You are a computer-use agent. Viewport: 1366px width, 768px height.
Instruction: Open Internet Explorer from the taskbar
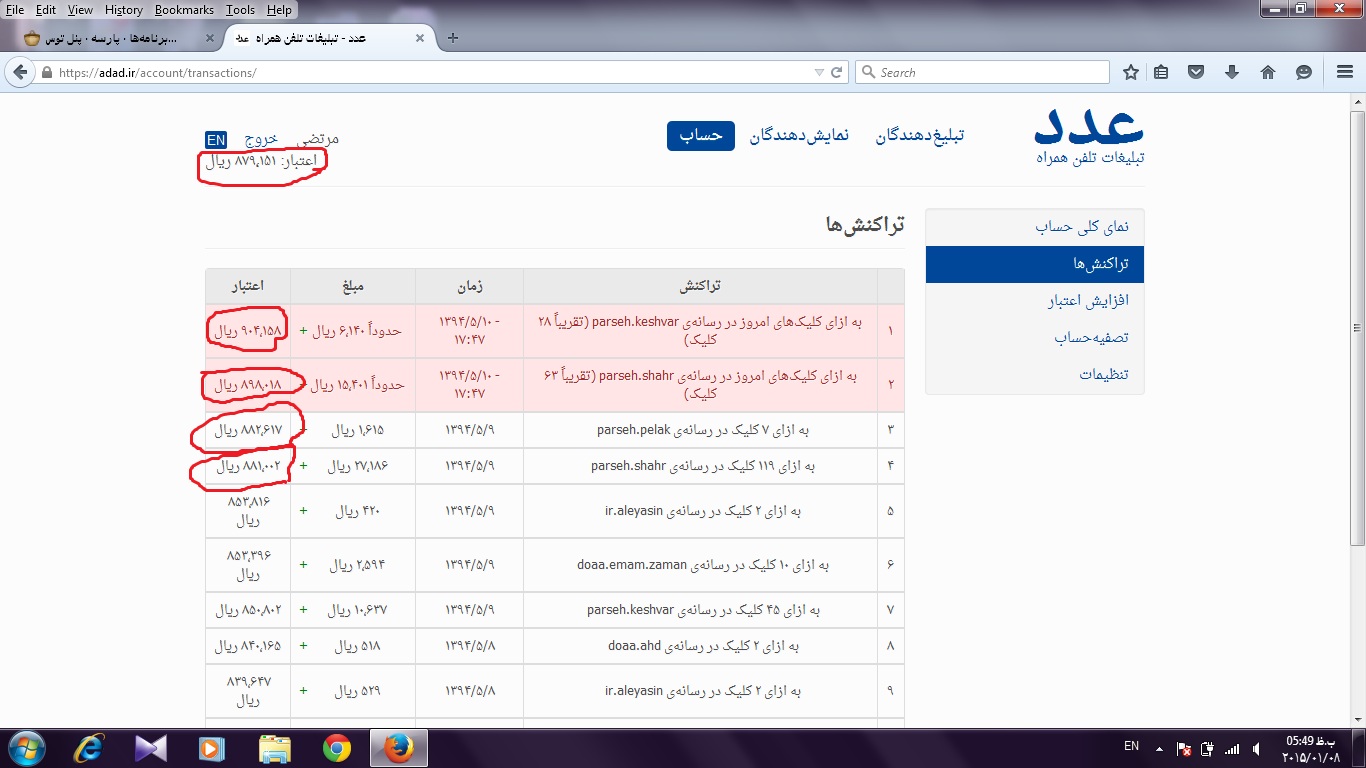coord(90,747)
